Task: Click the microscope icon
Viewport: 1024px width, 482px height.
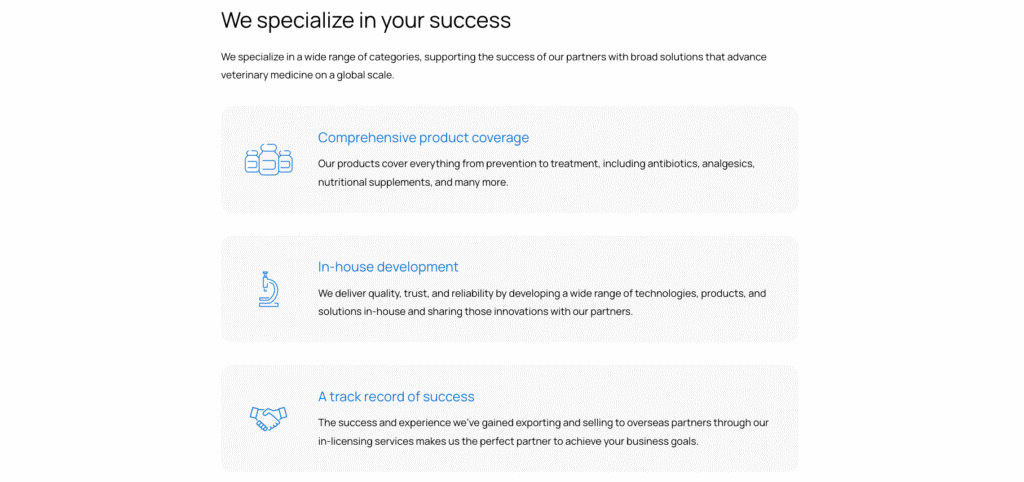Action: click(268, 289)
